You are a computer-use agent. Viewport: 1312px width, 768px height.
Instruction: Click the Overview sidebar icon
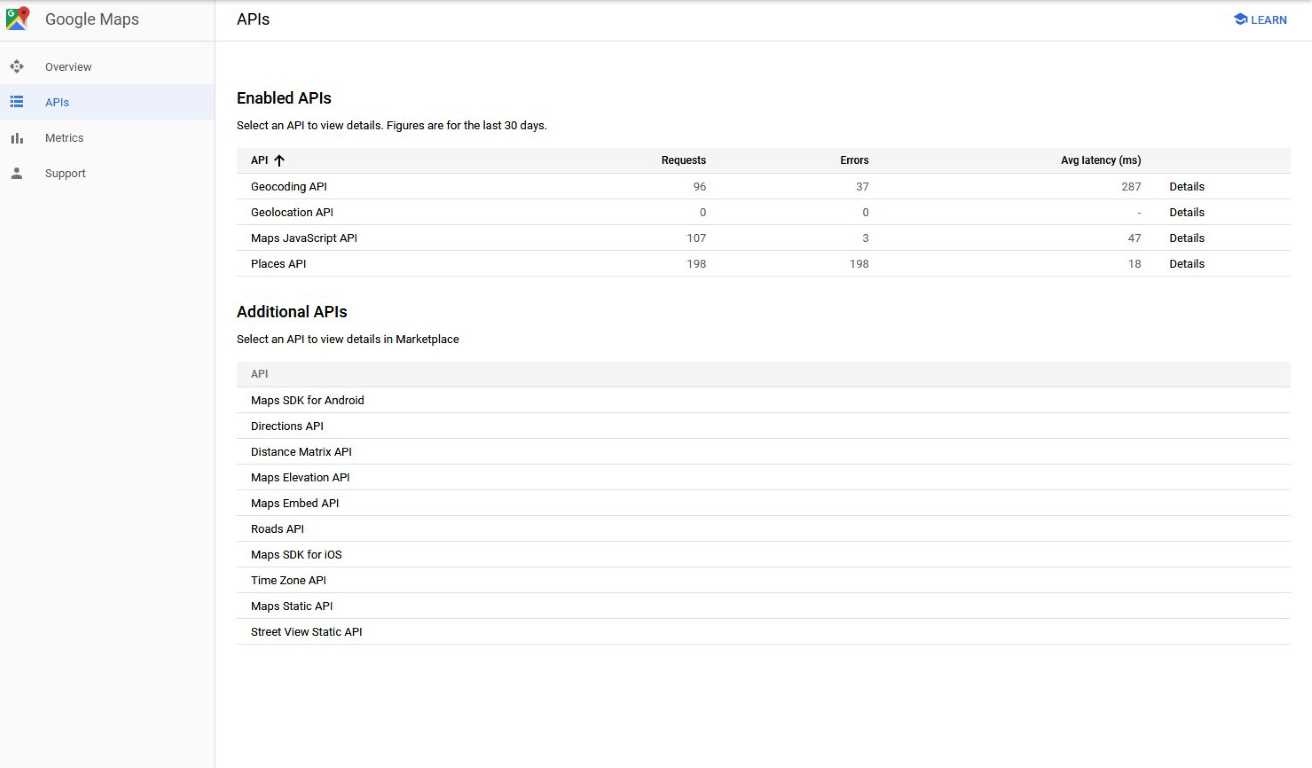coord(16,67)
